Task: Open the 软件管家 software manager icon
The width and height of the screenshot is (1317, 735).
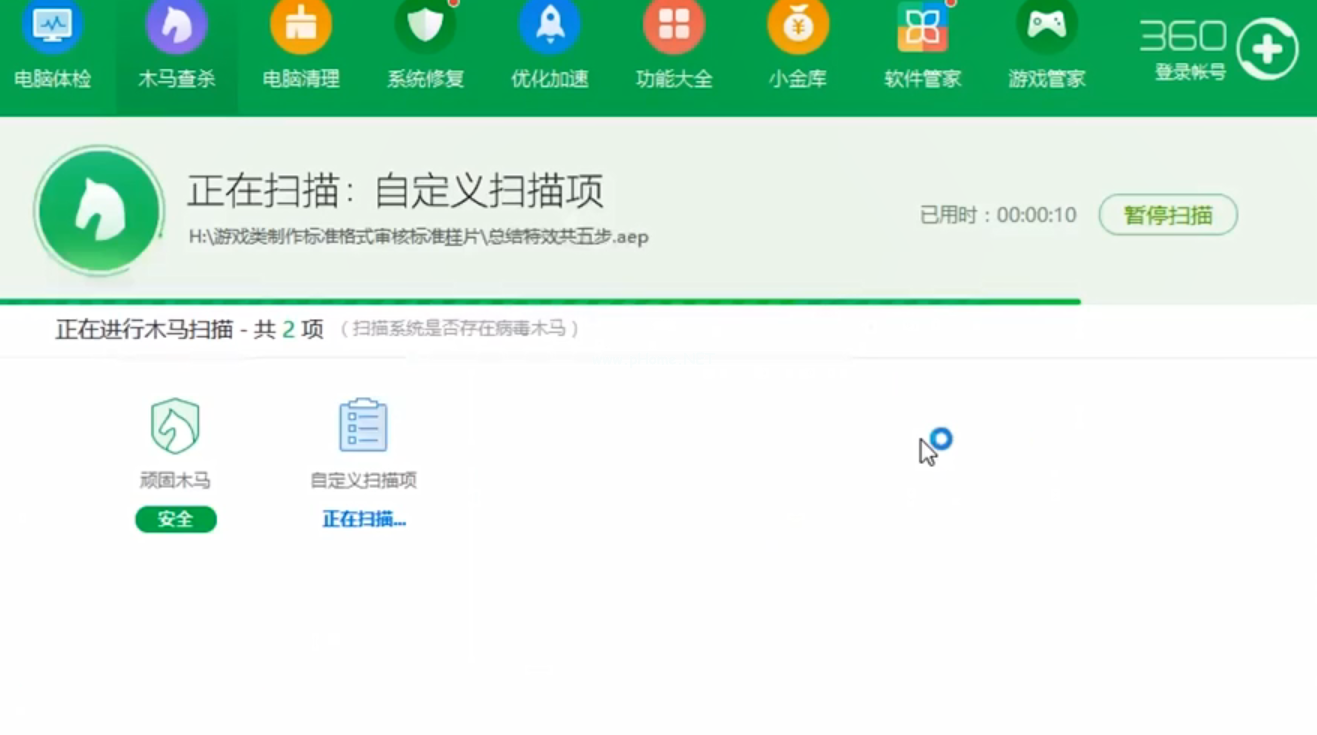Action: click(x=922, y=27)
